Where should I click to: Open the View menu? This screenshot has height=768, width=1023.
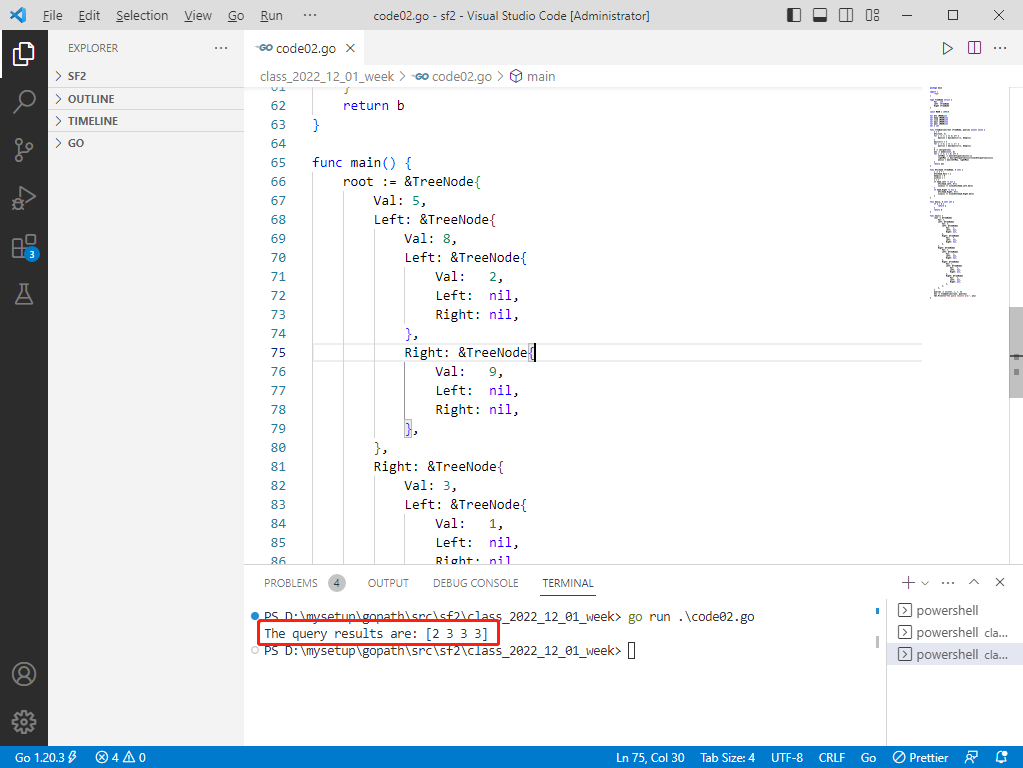click(x=197, y=15)
